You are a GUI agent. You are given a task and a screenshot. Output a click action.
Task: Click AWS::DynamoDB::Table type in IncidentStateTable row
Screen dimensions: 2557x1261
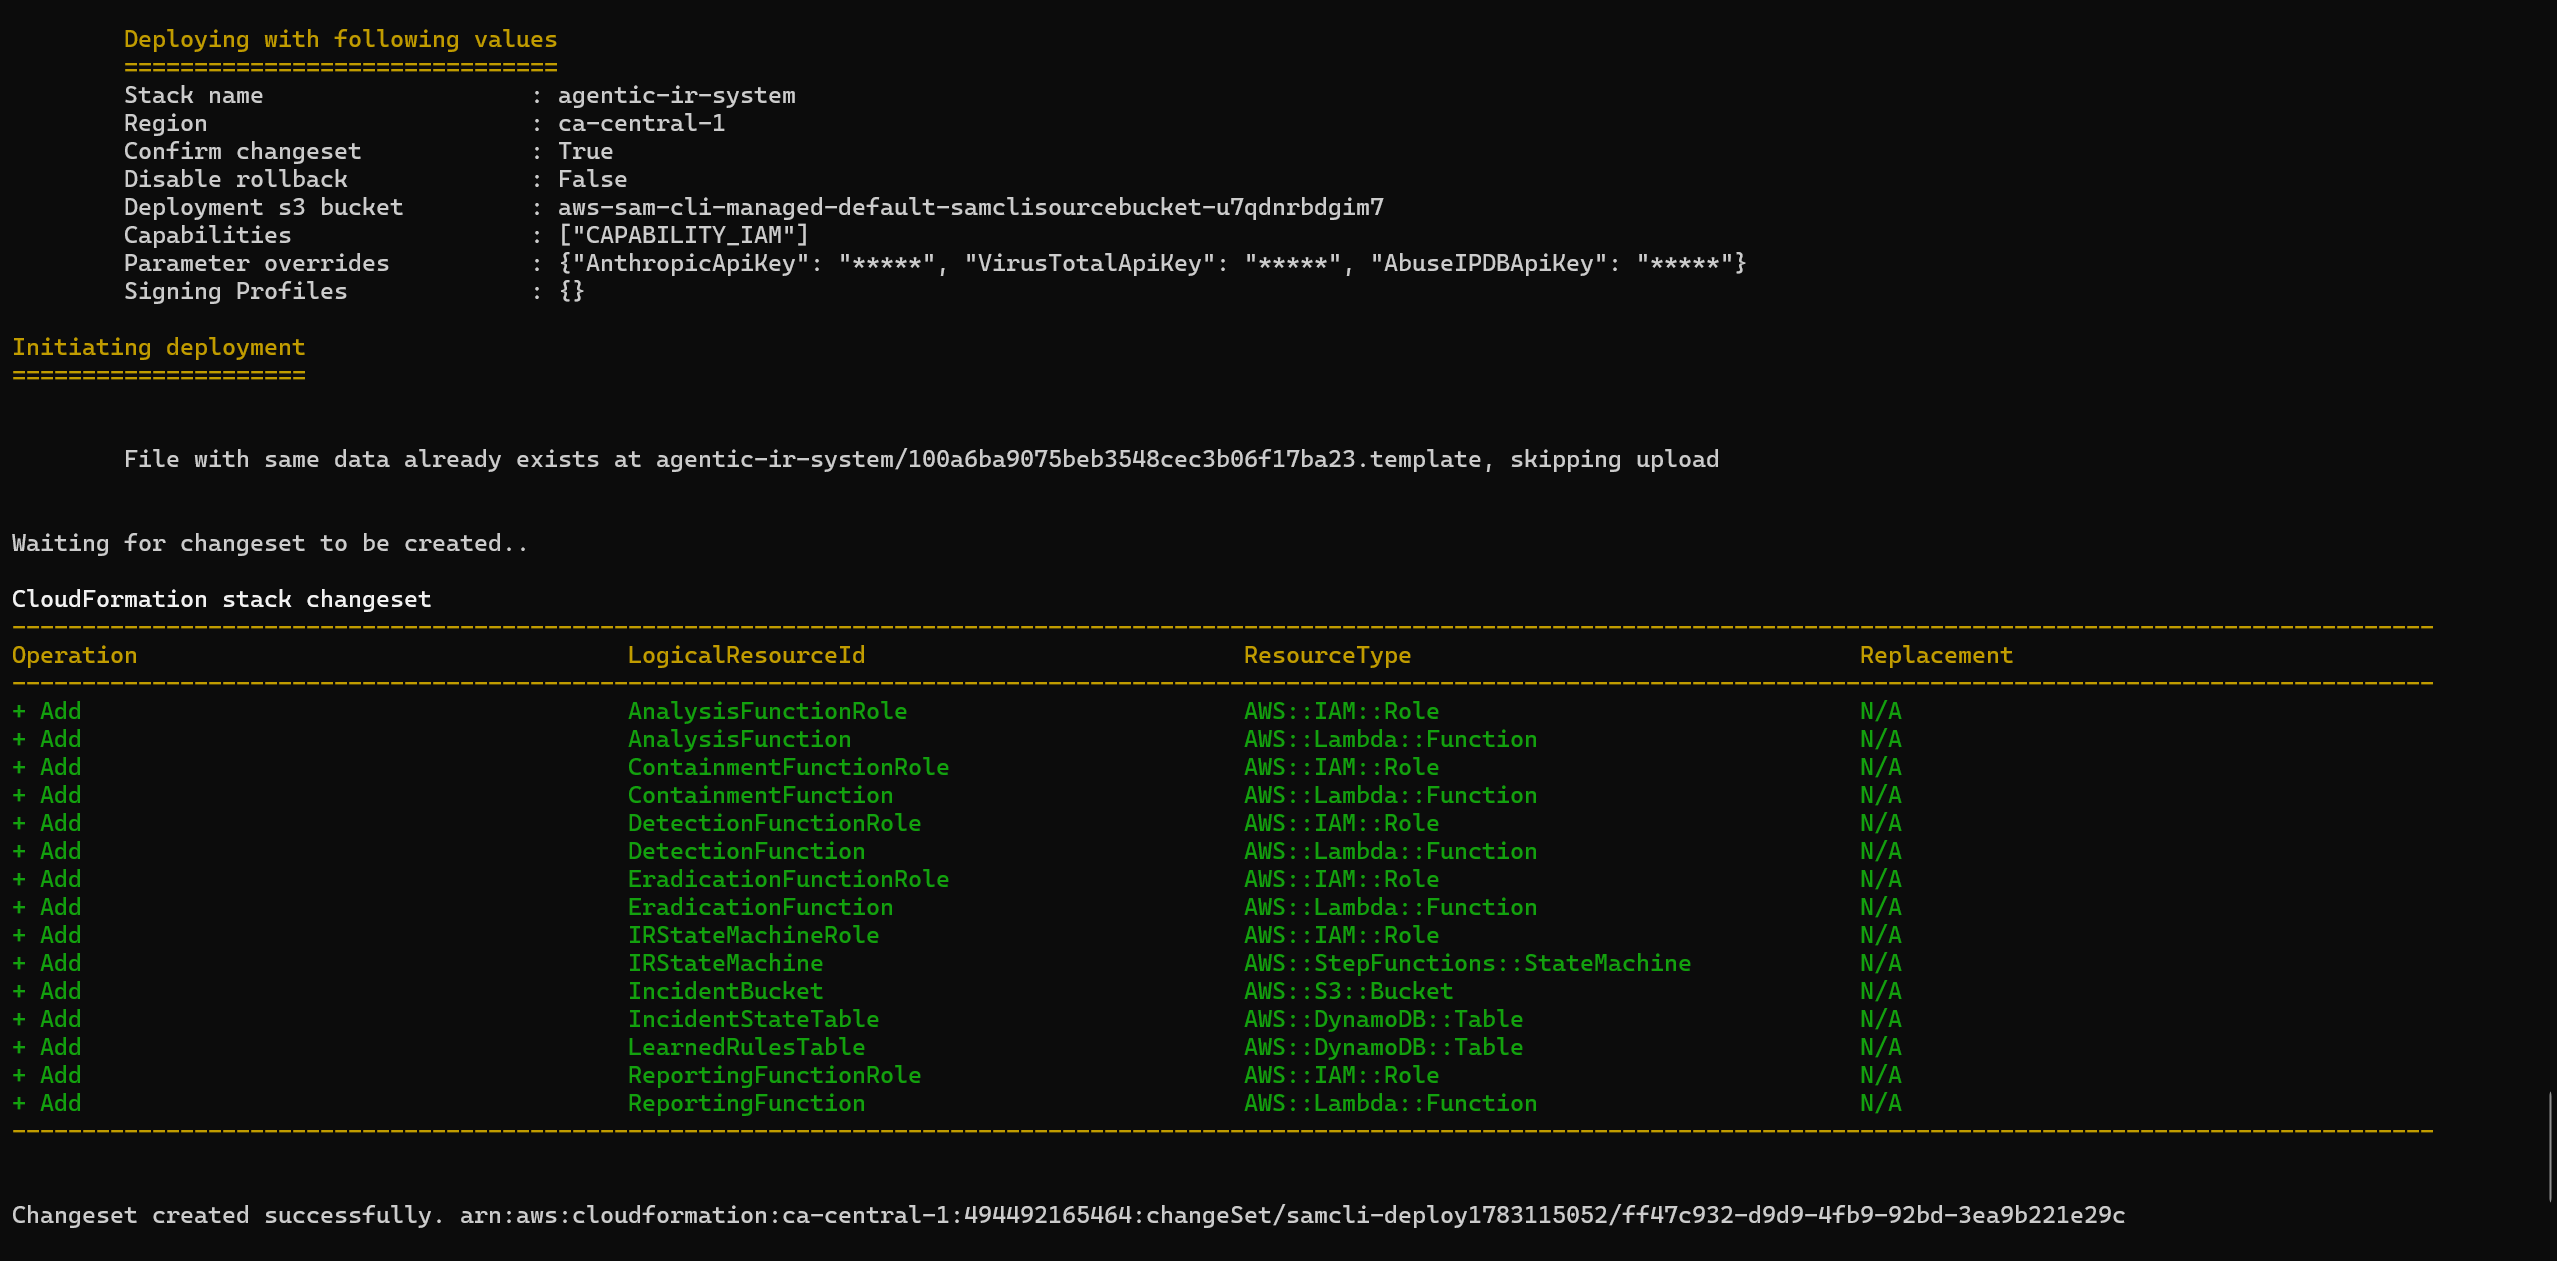1383,1019
